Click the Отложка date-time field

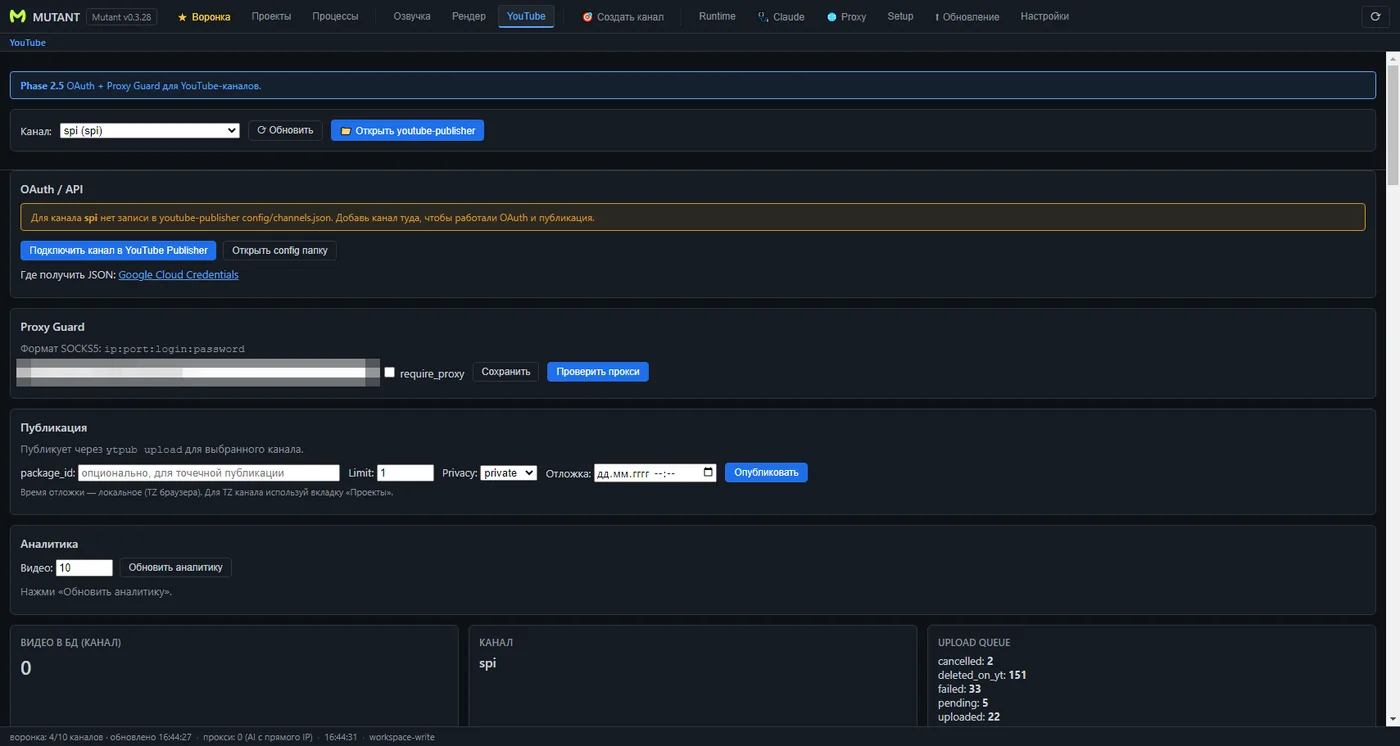coord(655,473)
